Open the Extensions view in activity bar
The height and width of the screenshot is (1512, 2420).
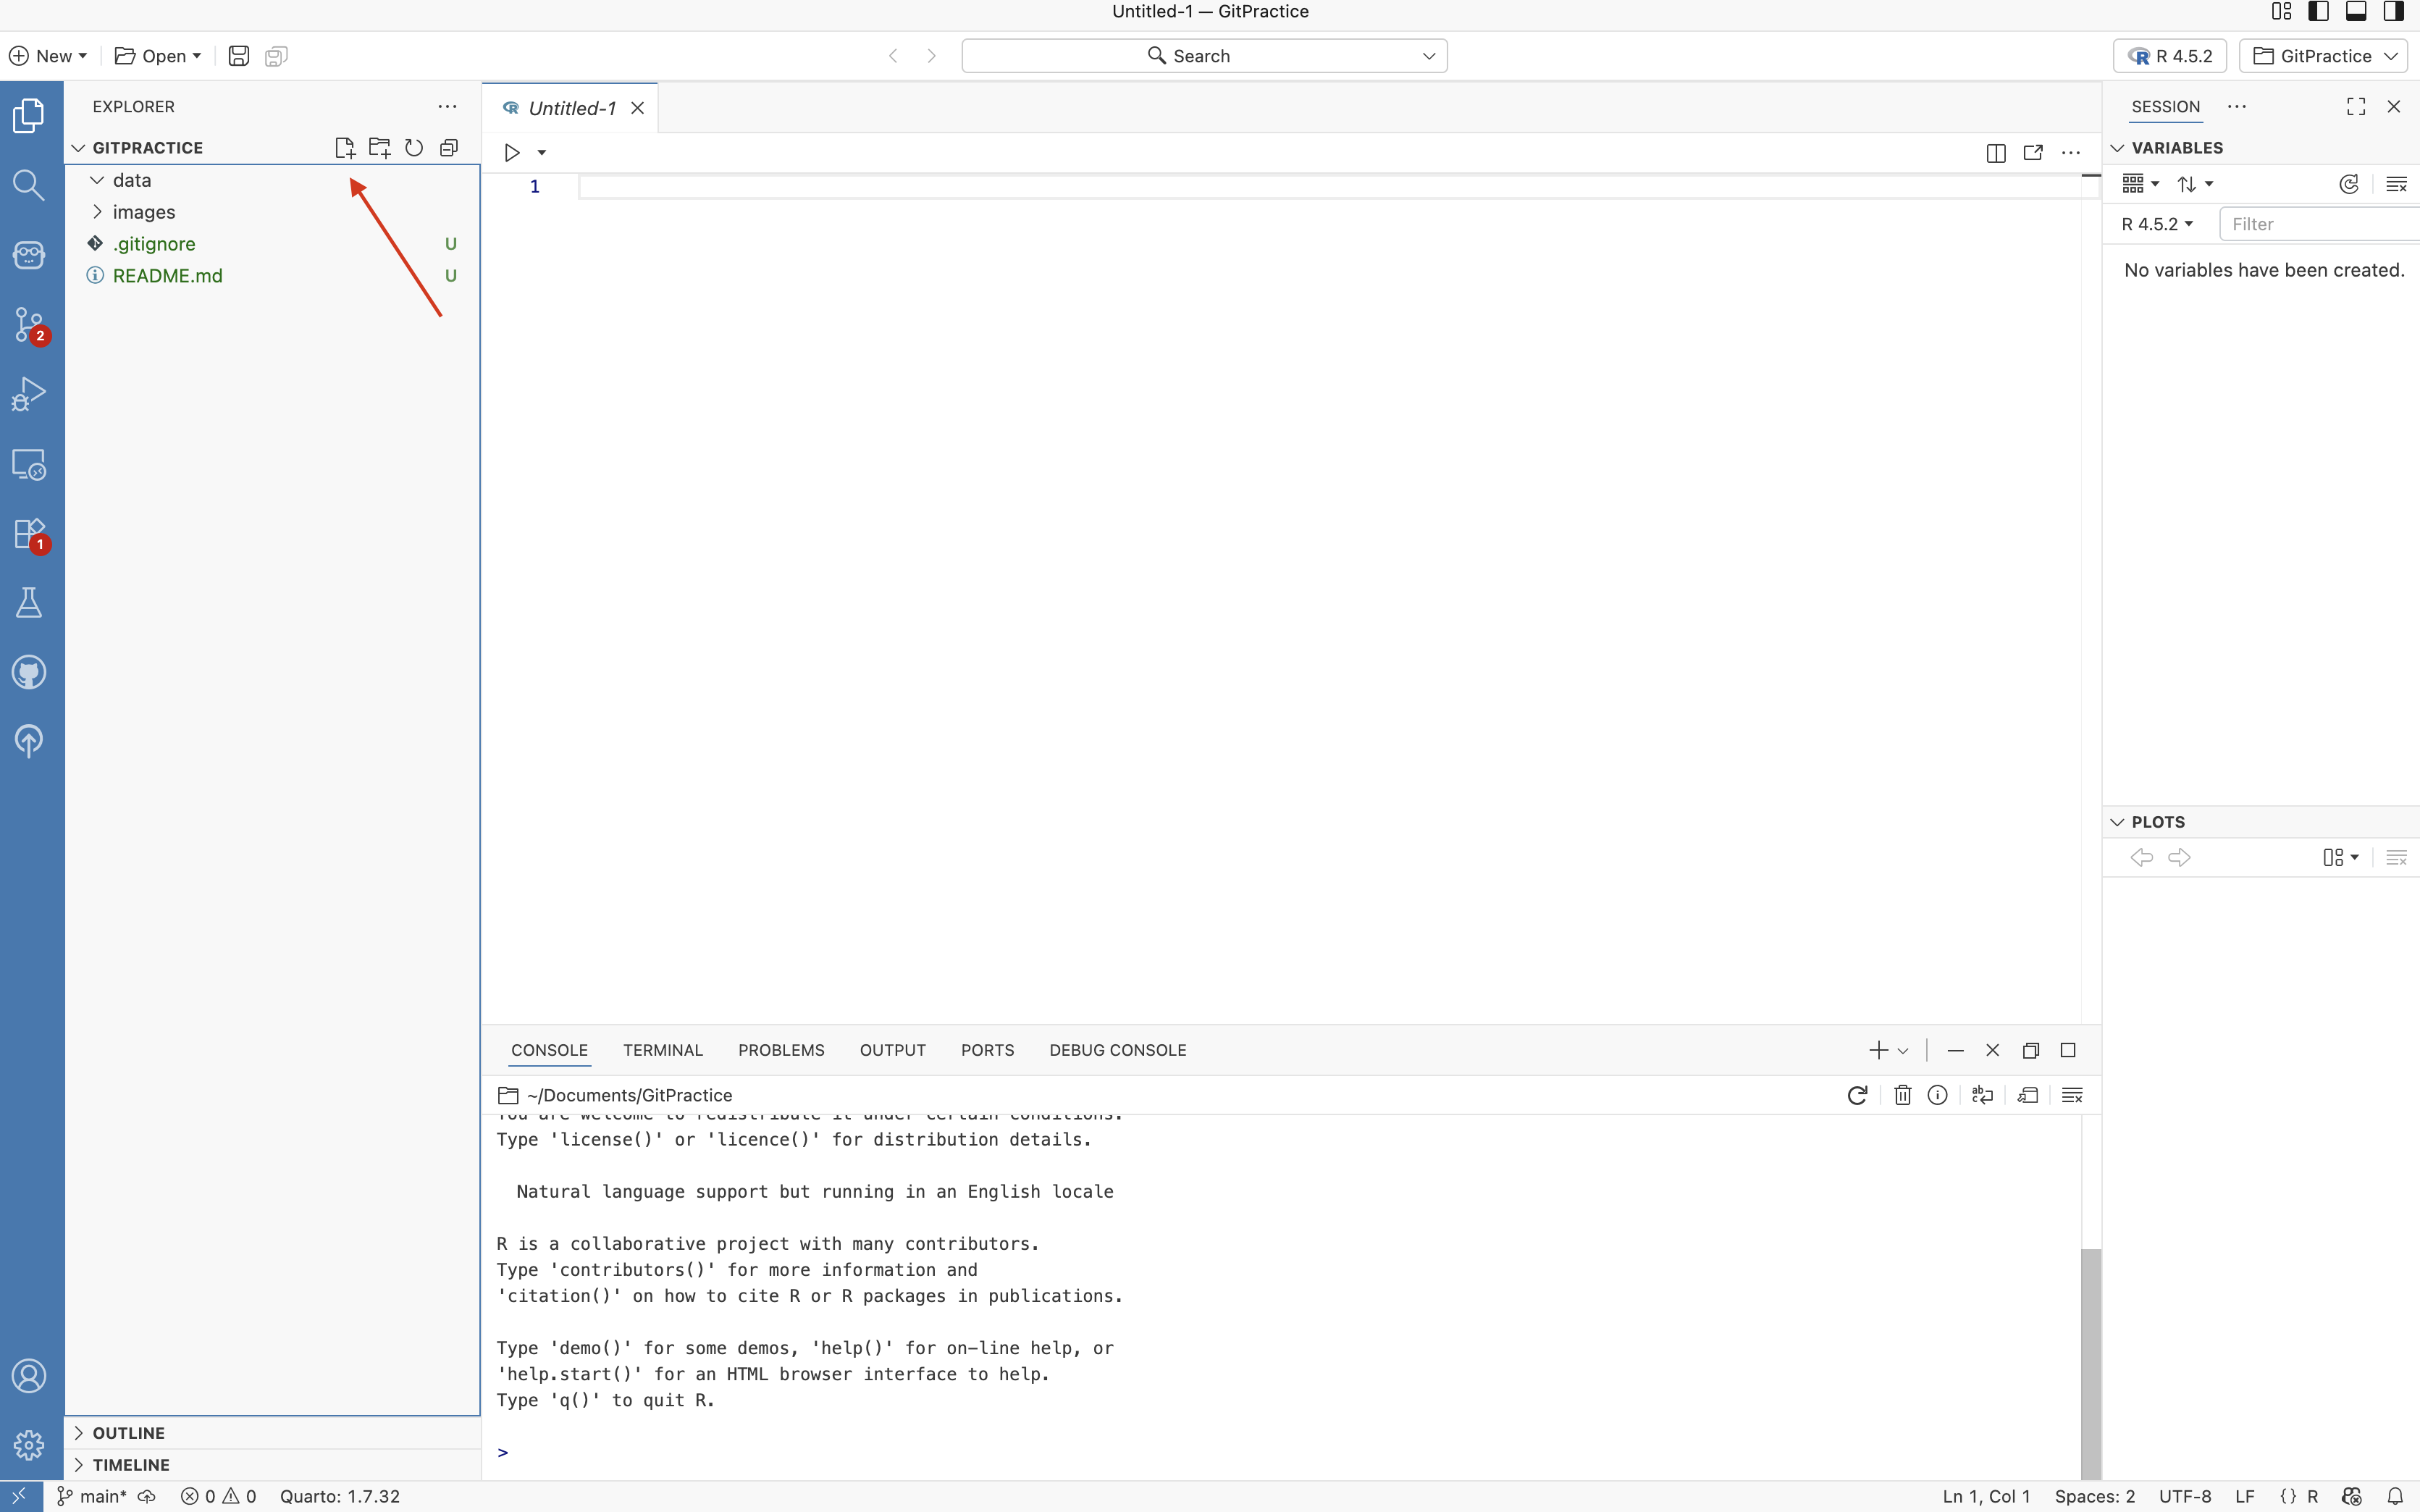pyautogui.click(x=29, y=534)
